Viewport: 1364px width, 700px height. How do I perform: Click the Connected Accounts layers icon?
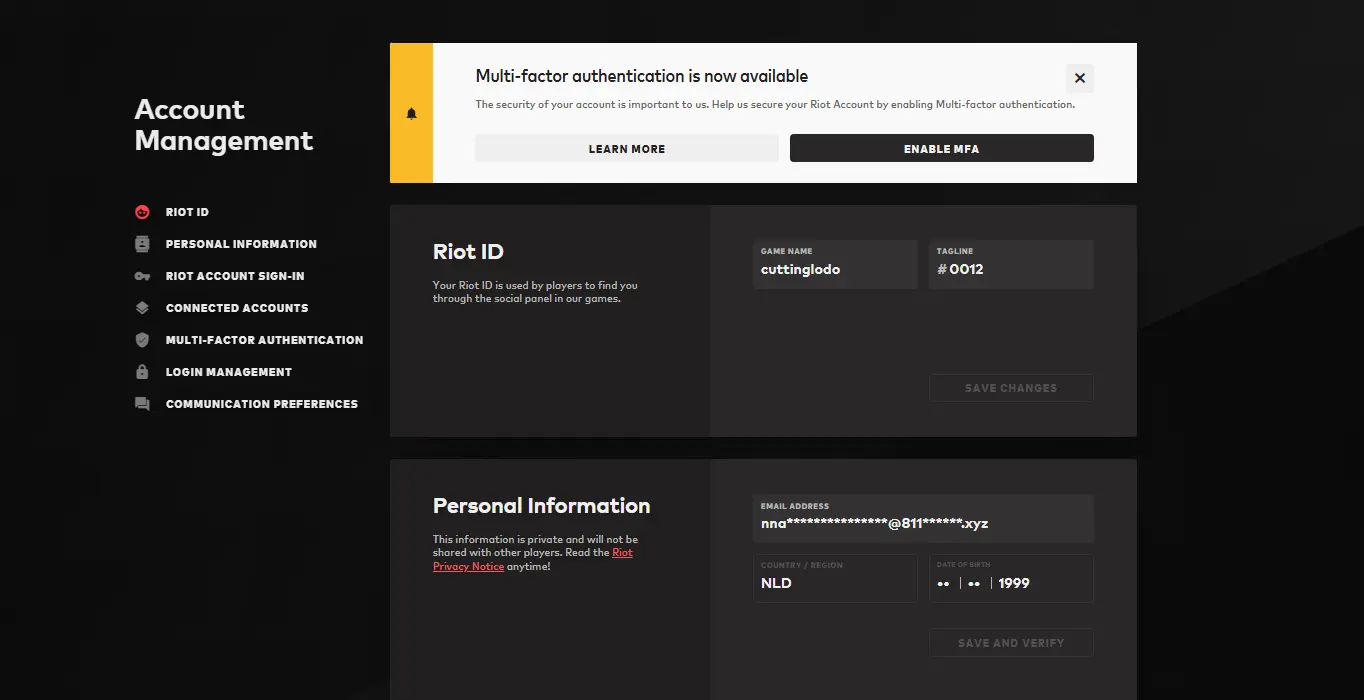[142, 308]
